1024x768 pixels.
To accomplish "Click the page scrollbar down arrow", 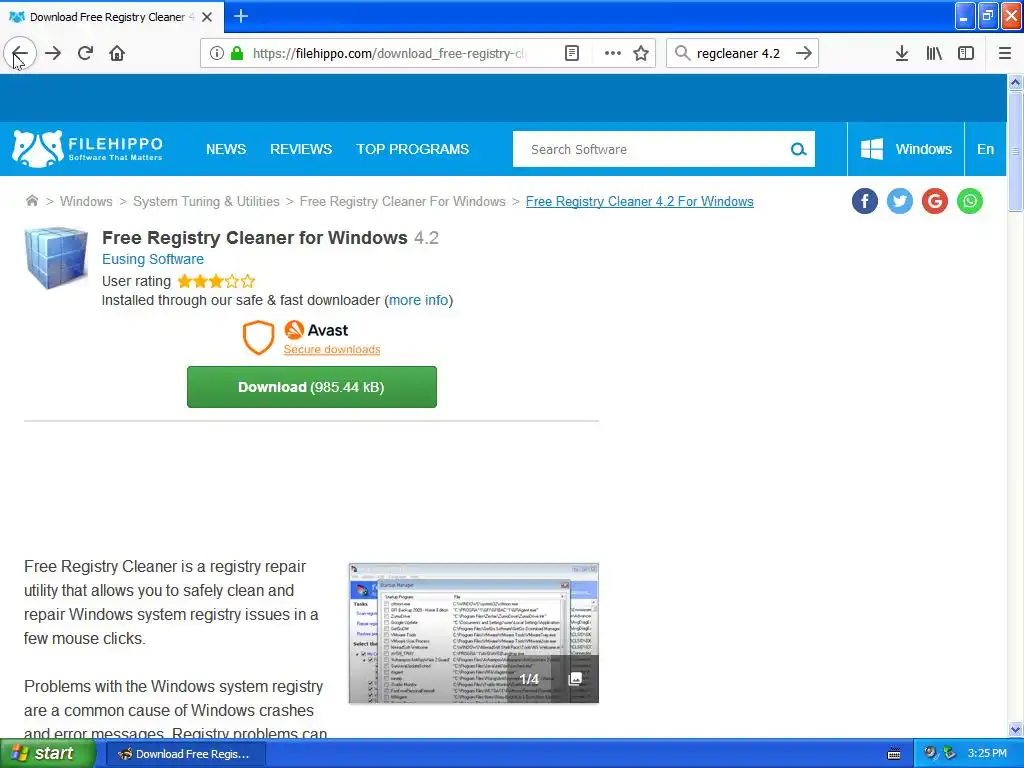I will (1015, 729).
